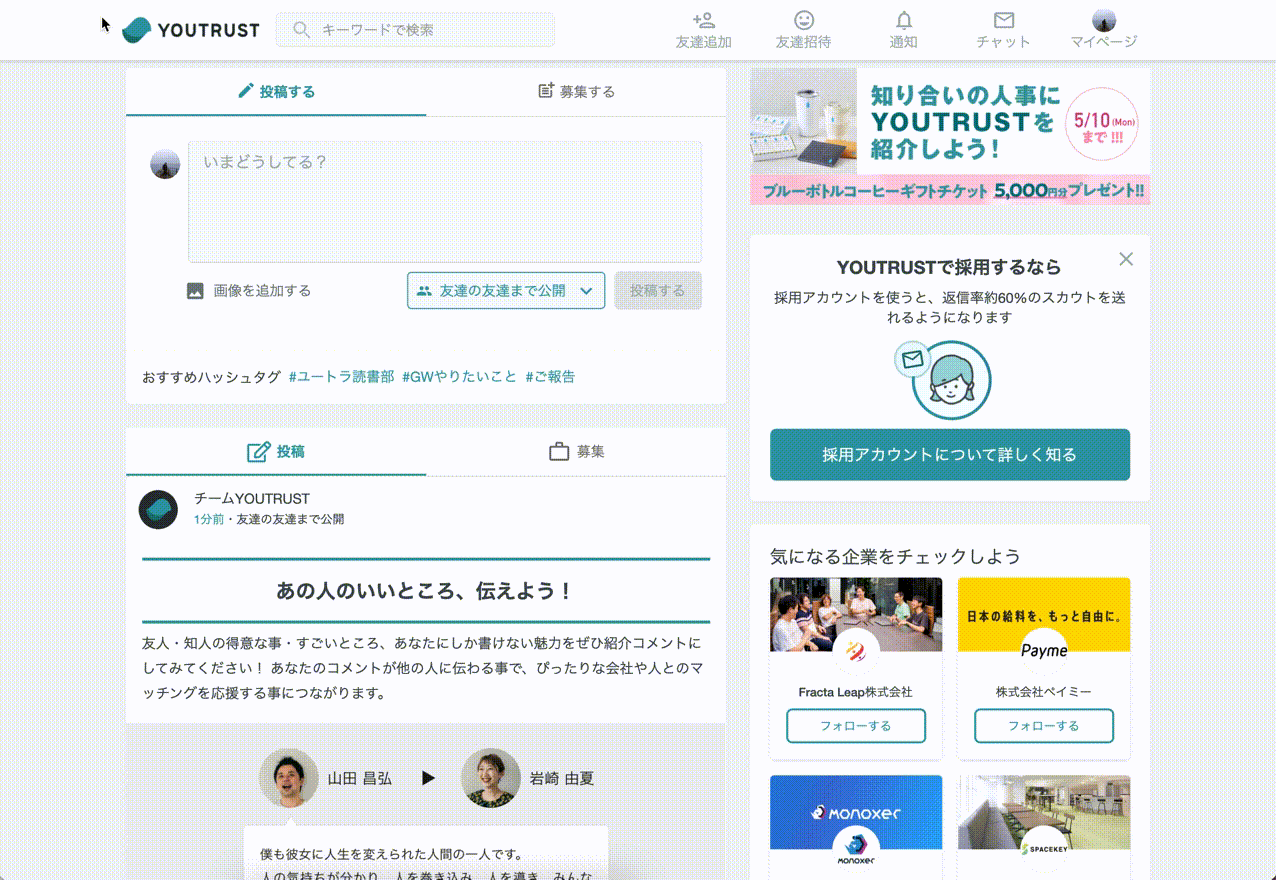Close the YOUTRUSTで採用するなら card
The width and height of the screenshot is (1276, 880).
tap(1126, 259)
